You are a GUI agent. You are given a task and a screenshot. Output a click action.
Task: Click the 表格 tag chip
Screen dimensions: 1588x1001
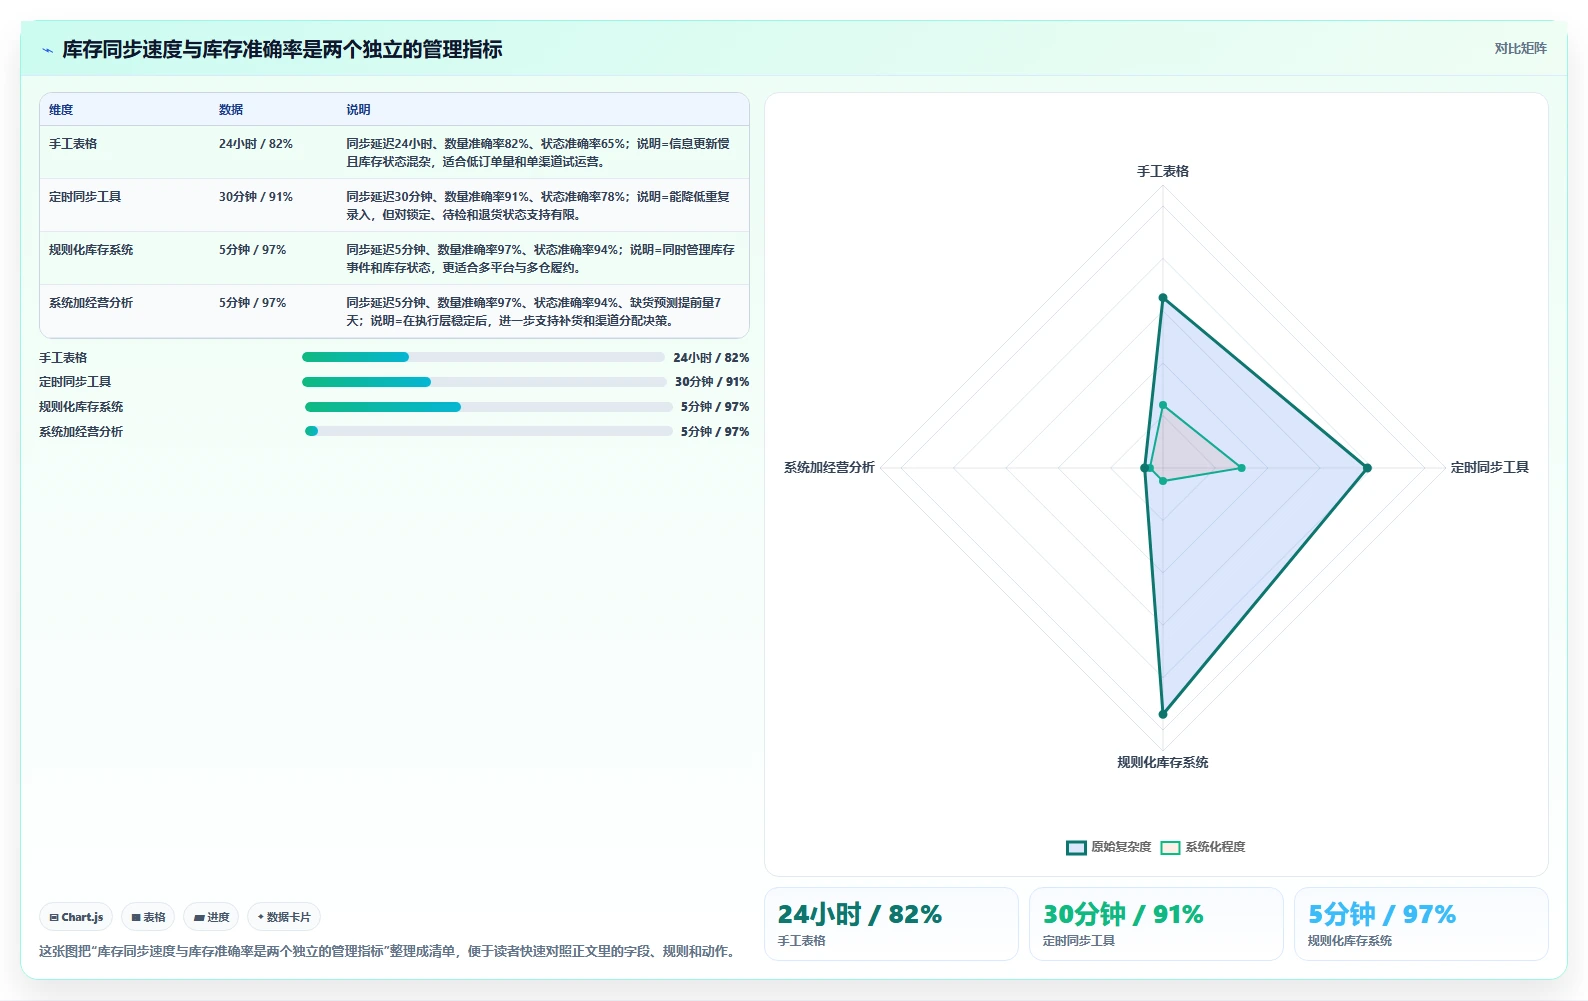click(148, 917)
